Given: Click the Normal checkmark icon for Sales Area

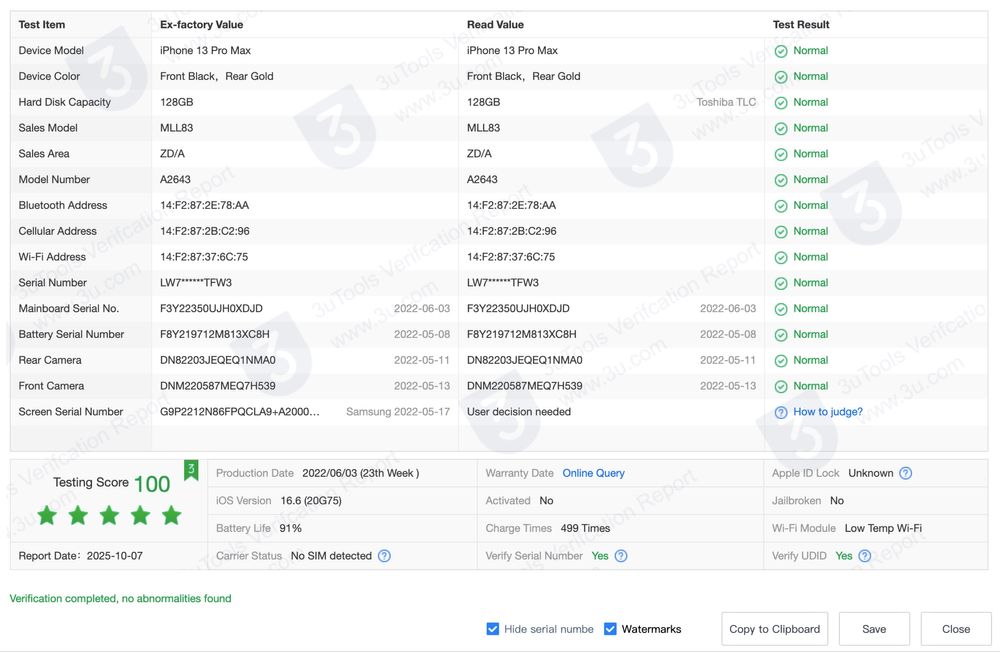Looking at the screenshot, I should [781, 154].
